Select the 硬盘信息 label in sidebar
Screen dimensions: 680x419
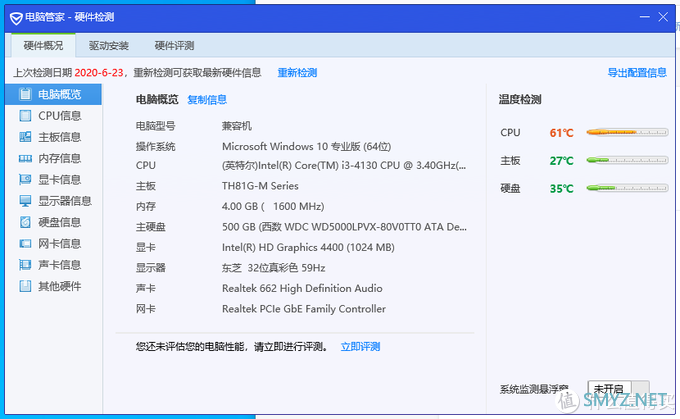click(60, 222)
